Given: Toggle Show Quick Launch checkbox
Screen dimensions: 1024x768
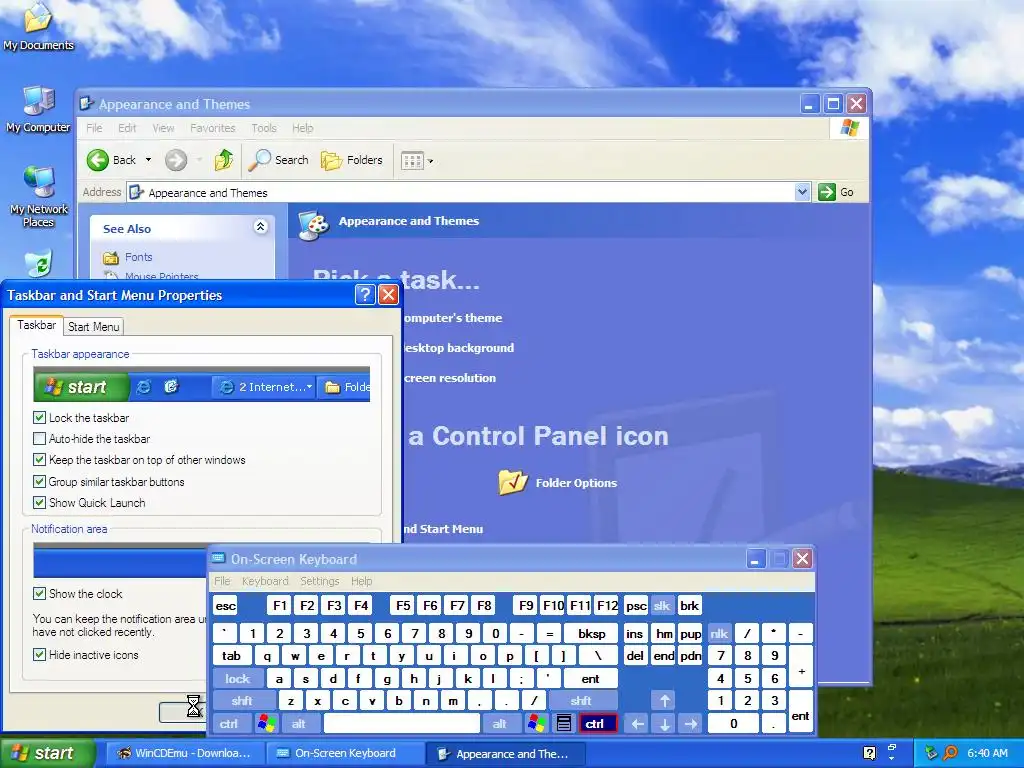Looking at the screenshot, I should pyautogui.click(x=39, y=503).
